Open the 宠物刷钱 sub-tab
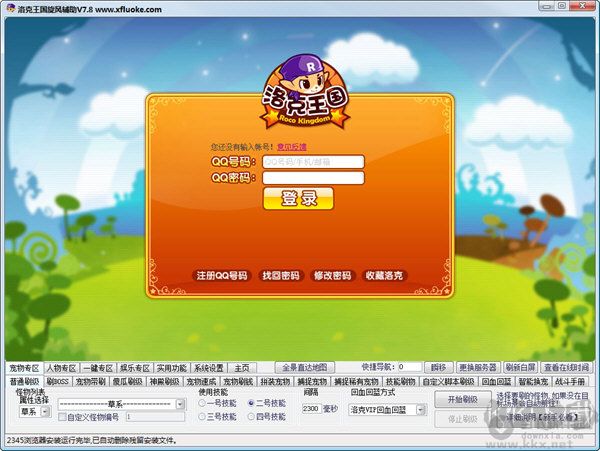This screenshot has width=600, height=451. (x=238, y=381)
